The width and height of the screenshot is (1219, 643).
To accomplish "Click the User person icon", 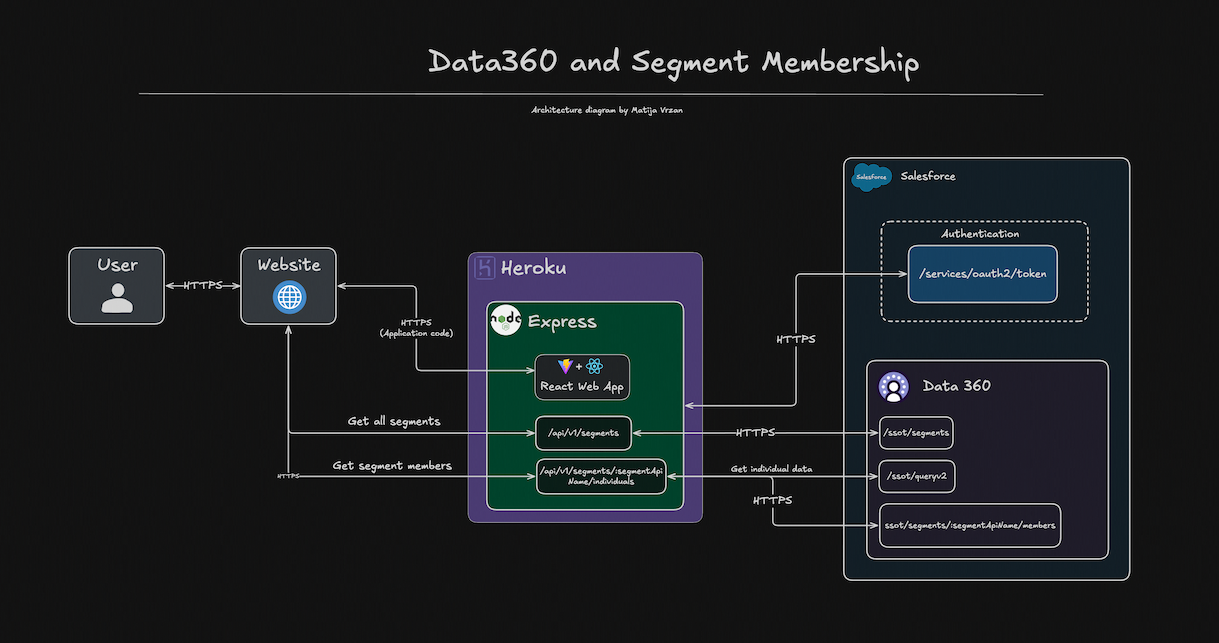I will click(118, 298).
